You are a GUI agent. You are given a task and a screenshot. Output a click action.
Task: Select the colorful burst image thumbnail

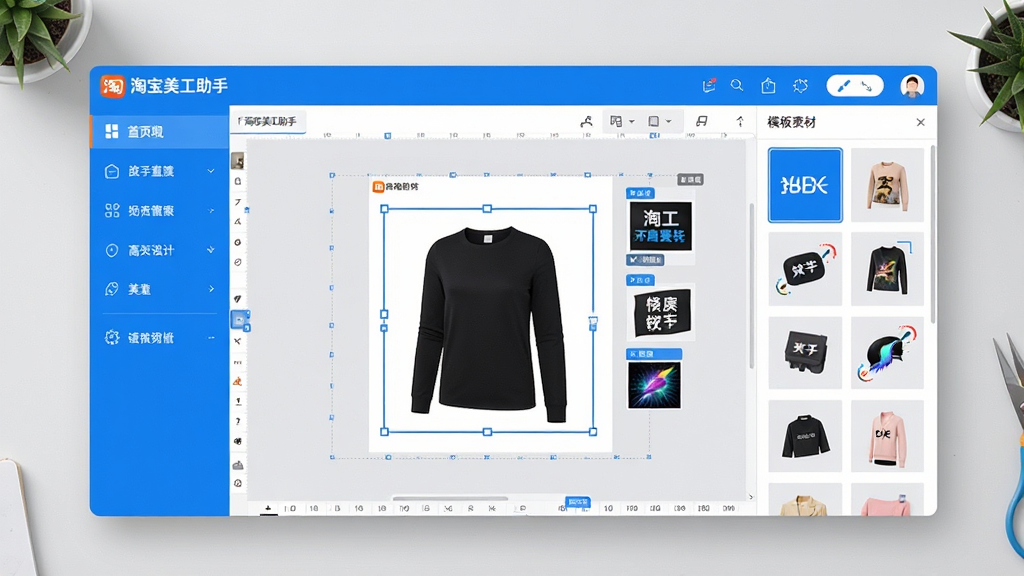click(654, 385)
